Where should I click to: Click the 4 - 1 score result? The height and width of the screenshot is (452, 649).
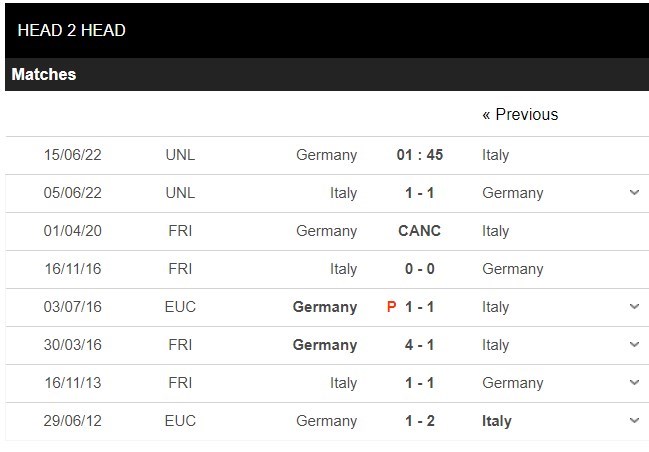tap(419, 345)
